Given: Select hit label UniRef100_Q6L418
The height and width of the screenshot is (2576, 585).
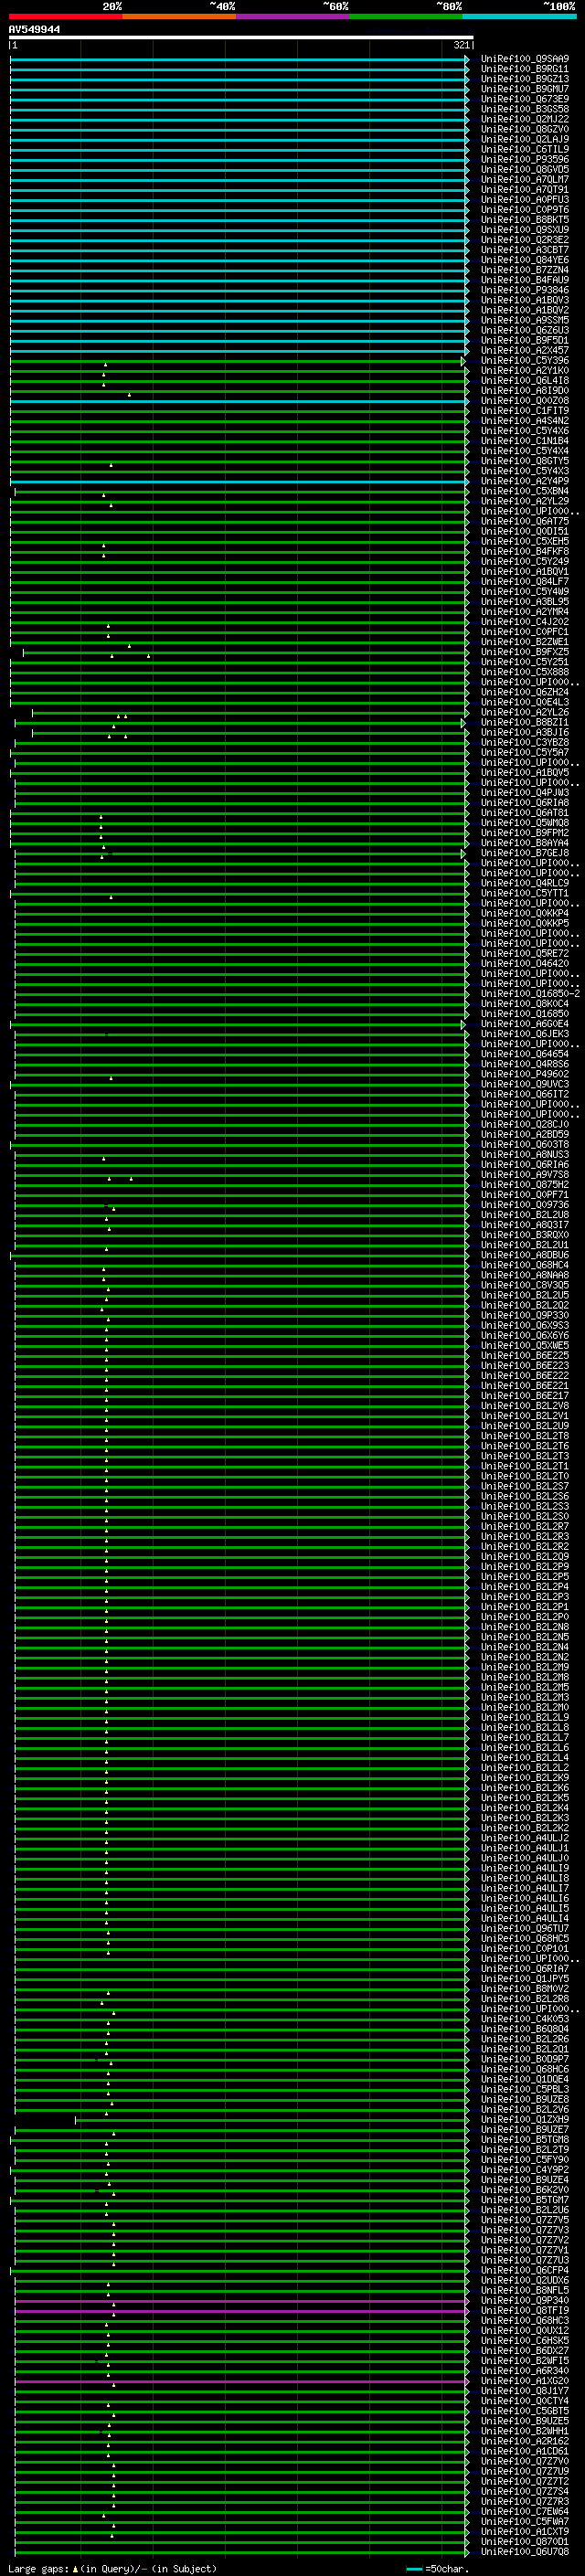Looking at the screenshot, I should [x=524, y=381].
